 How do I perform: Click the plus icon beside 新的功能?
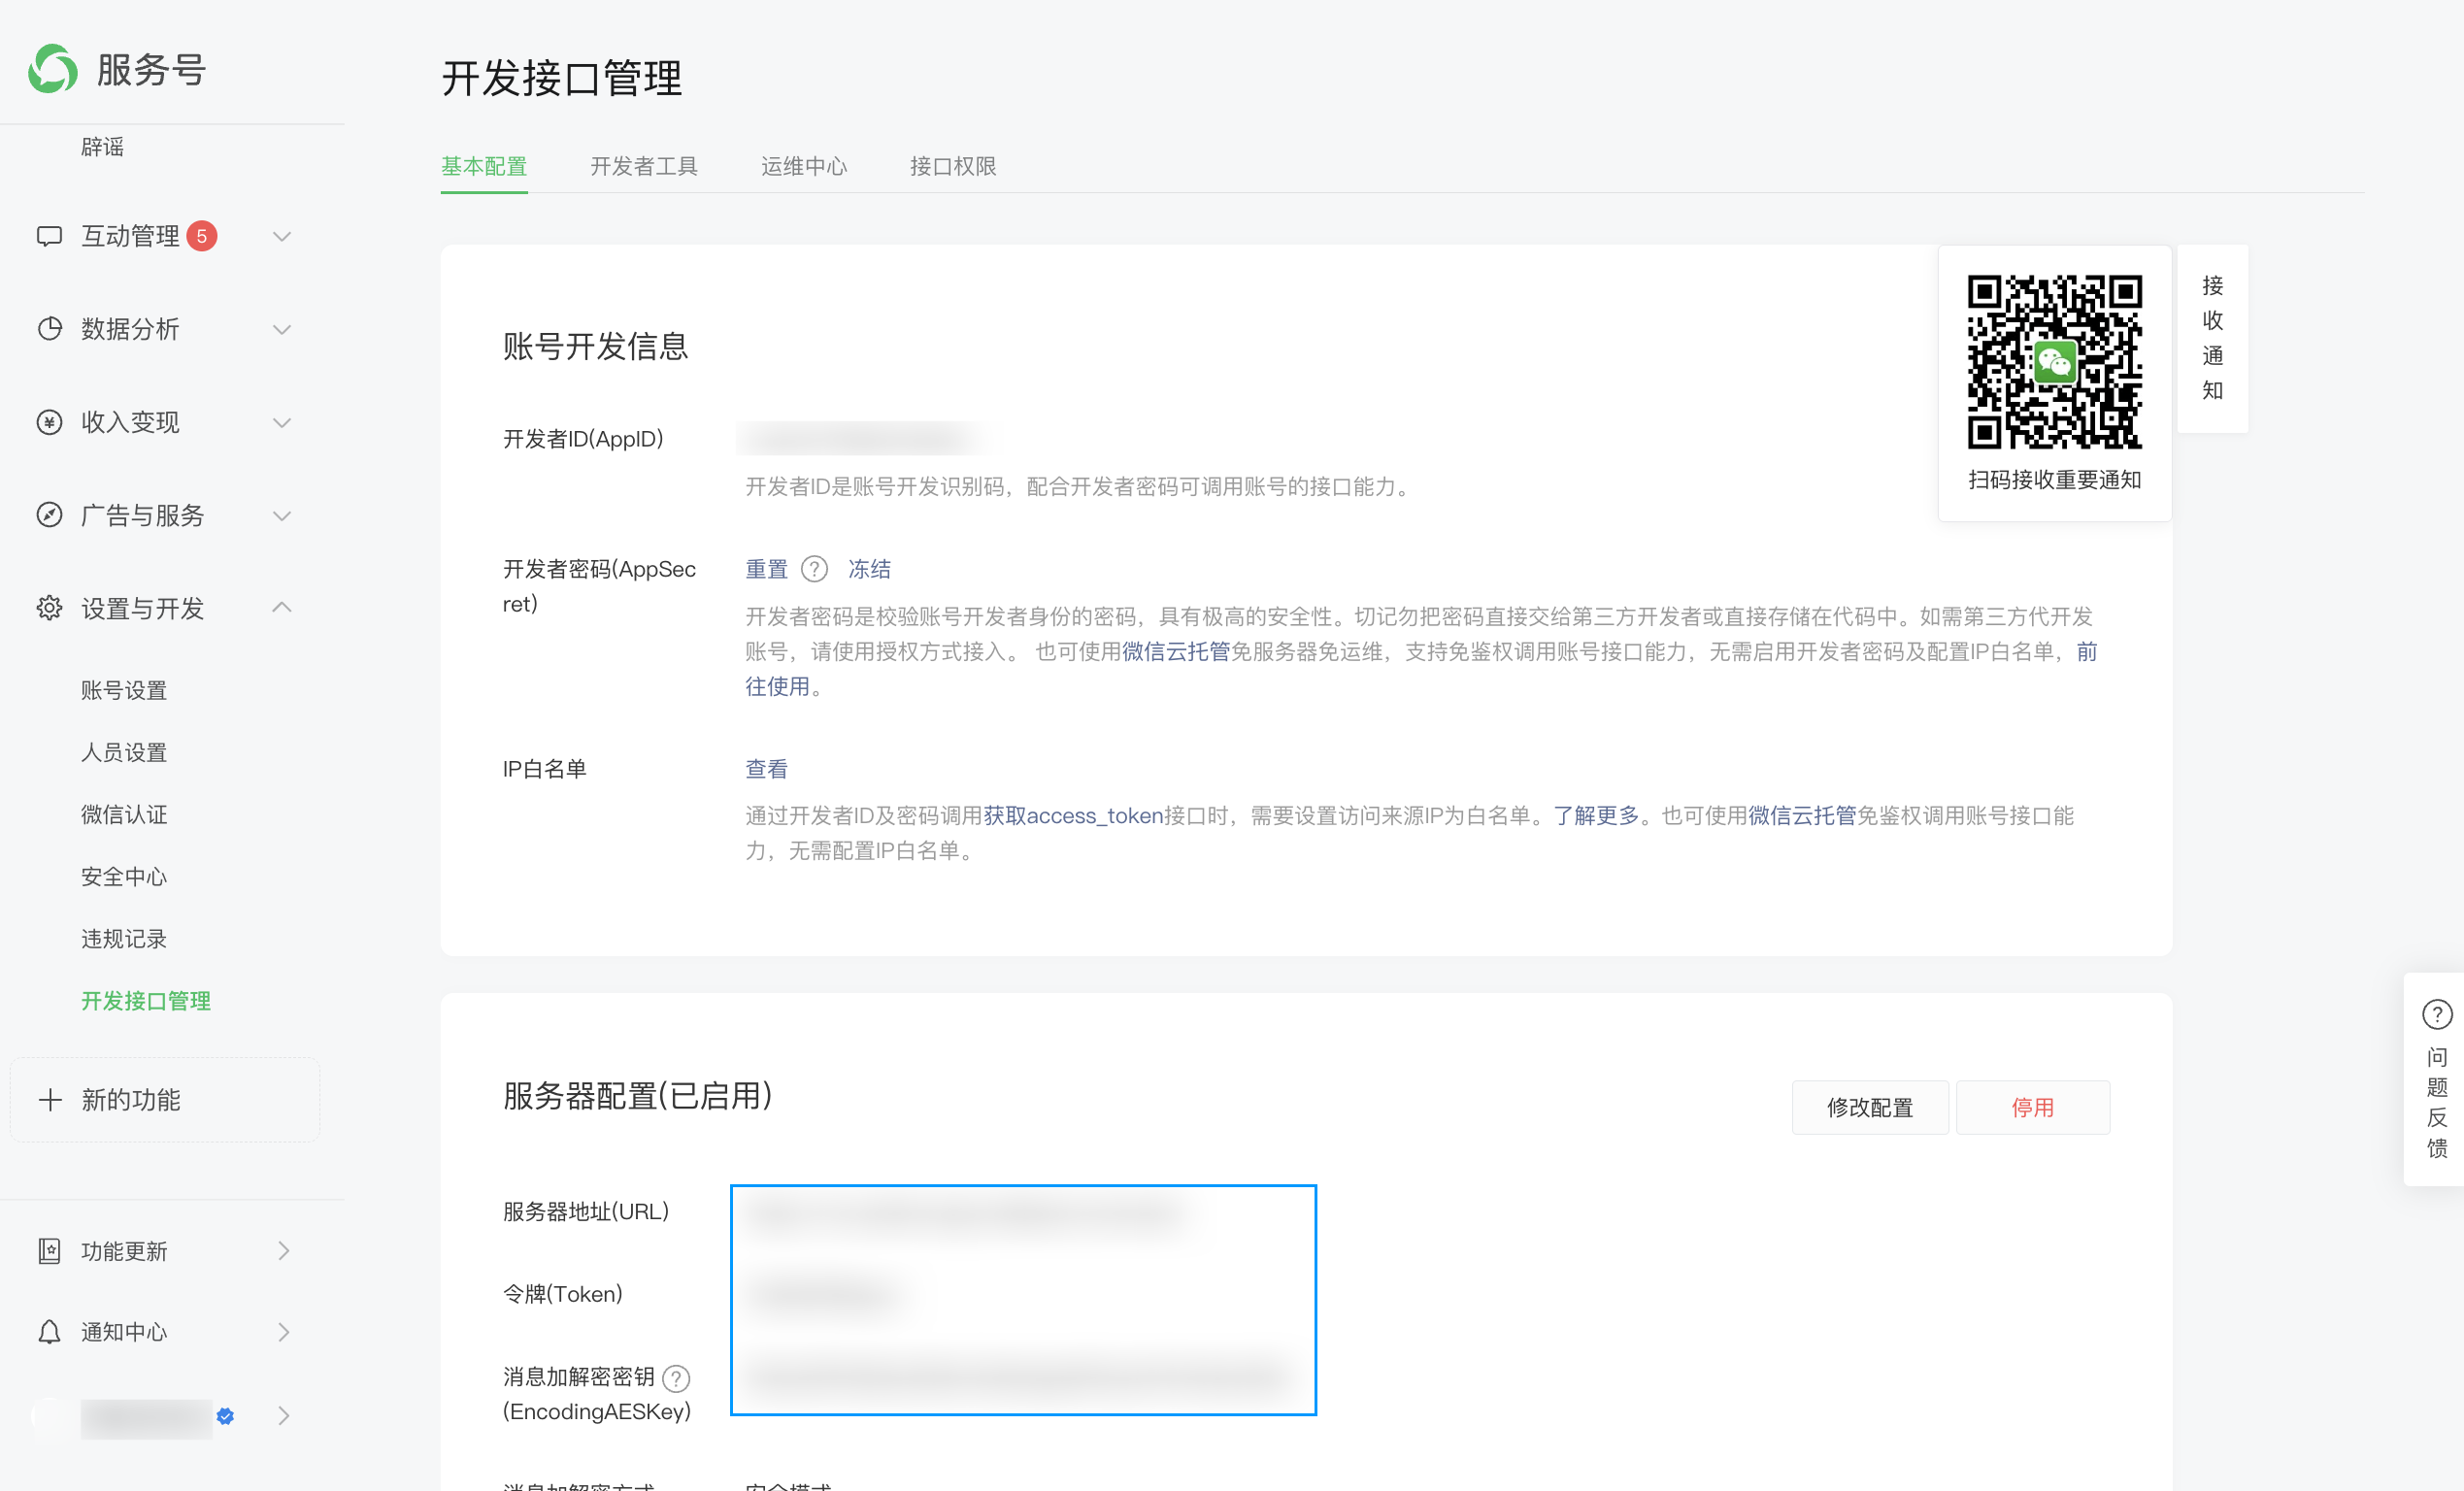[x=50, y=1100]
